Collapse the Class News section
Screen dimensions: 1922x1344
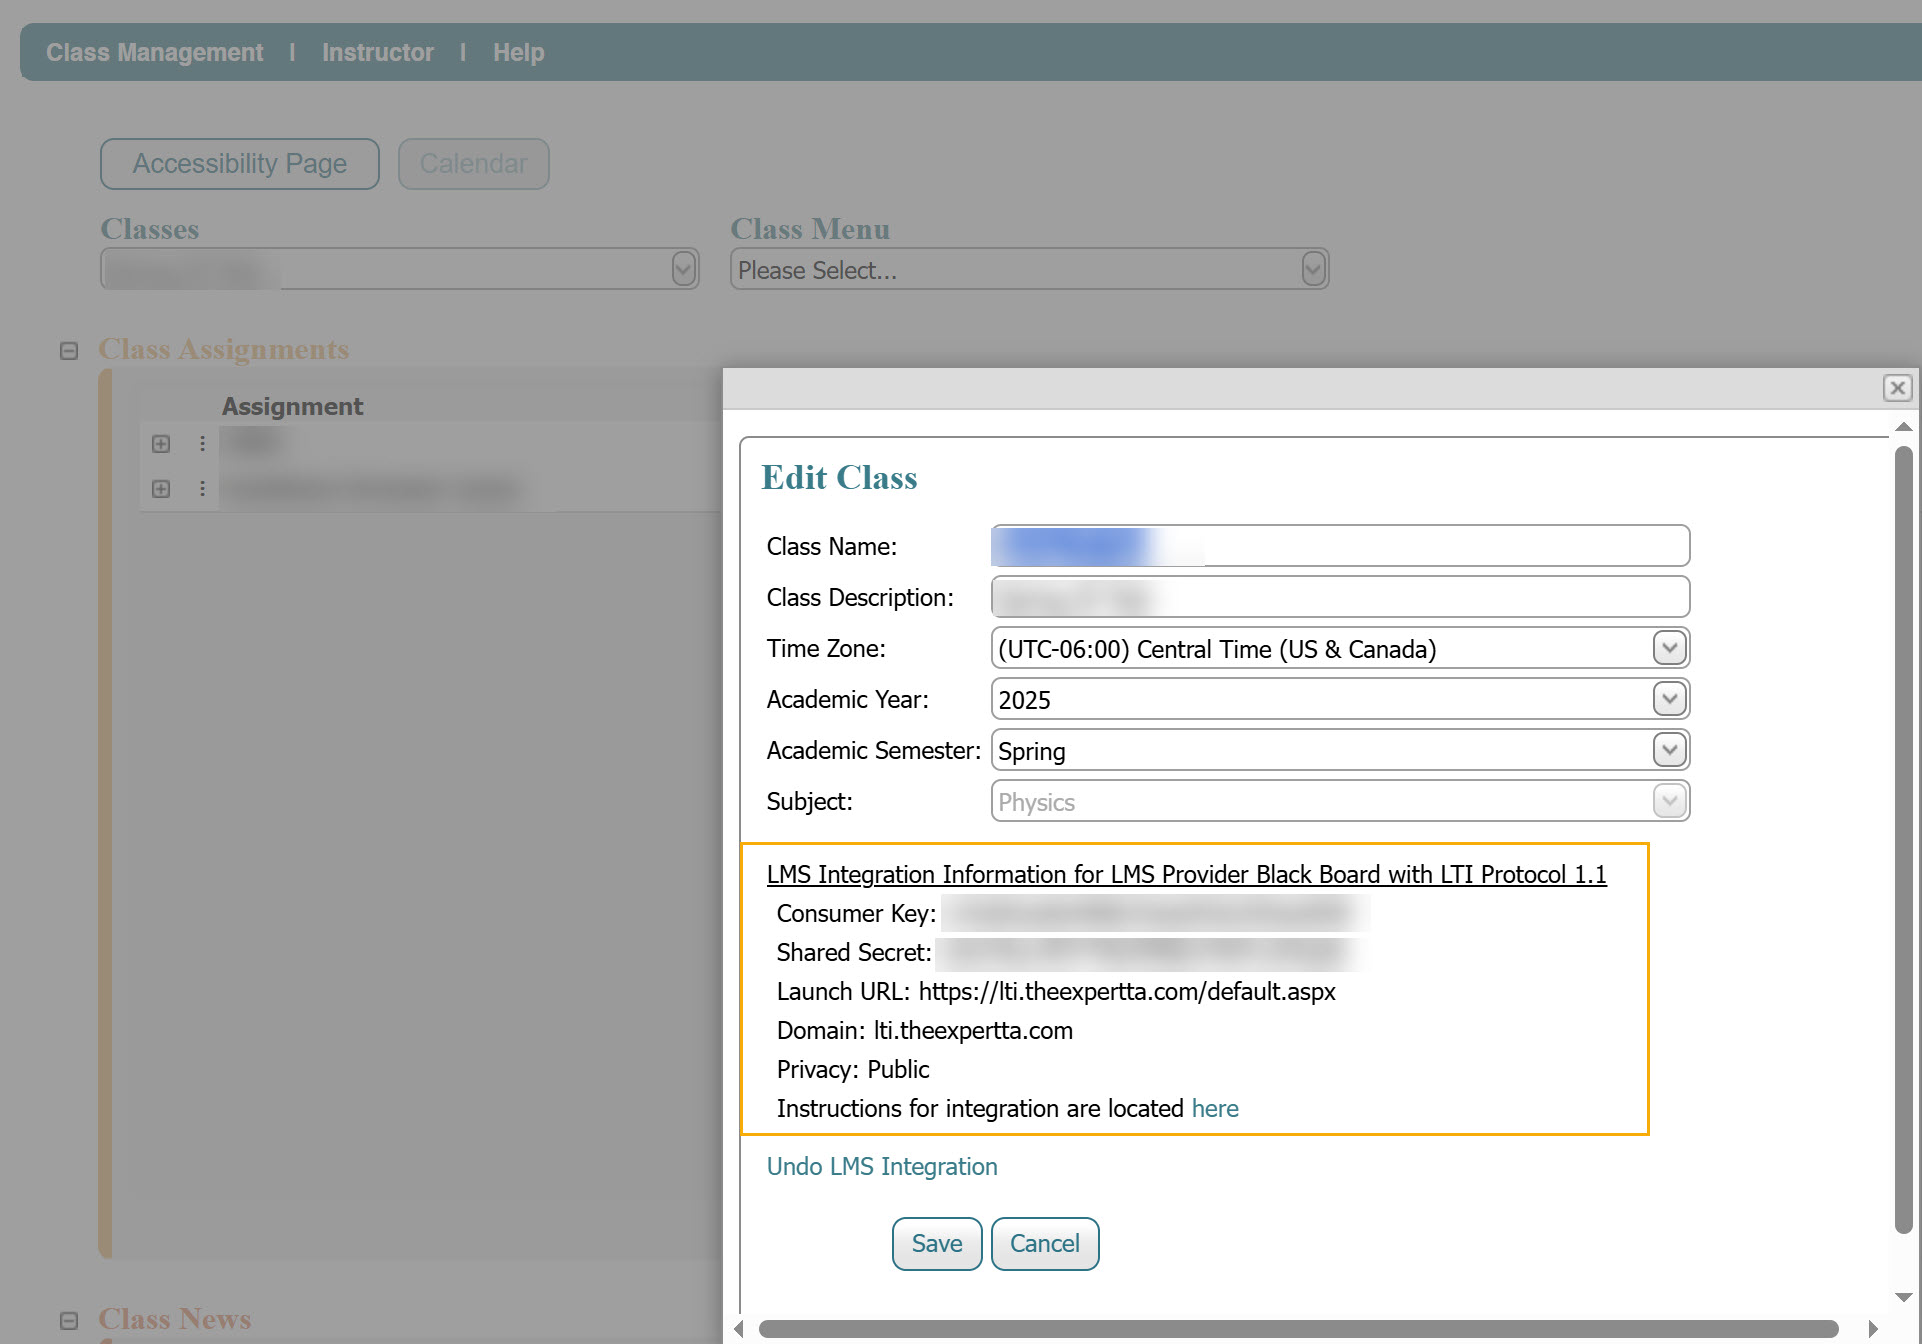click(69, 1320)
